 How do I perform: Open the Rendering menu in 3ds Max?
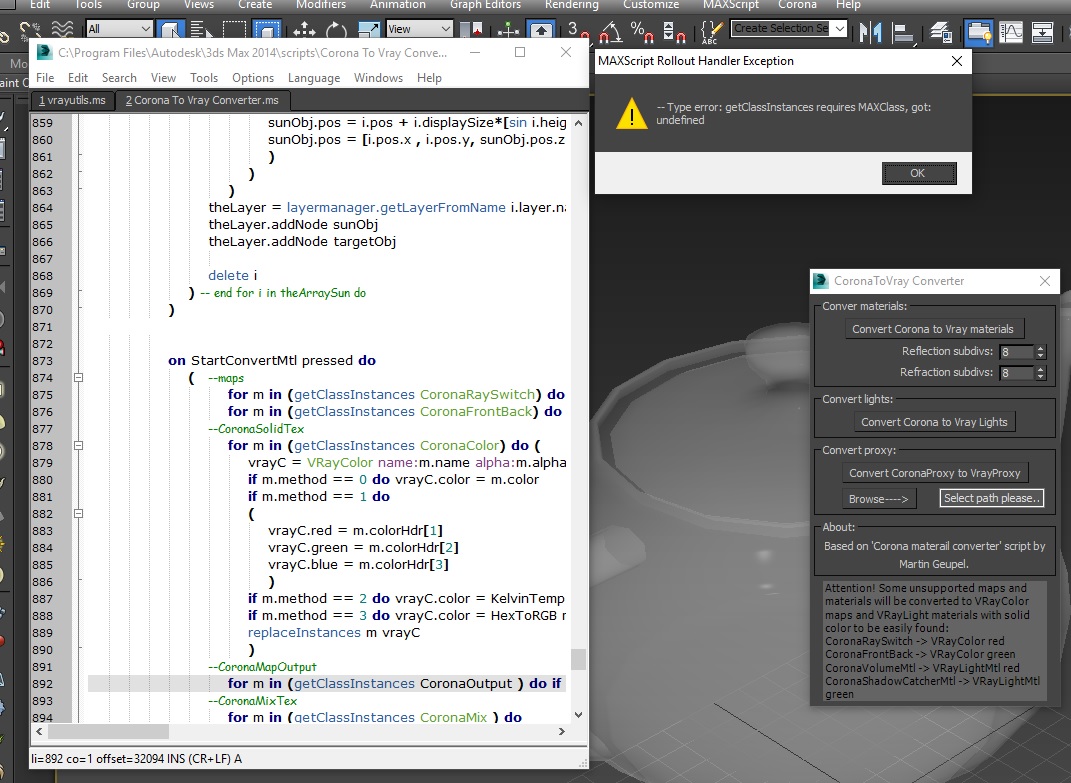572,5
